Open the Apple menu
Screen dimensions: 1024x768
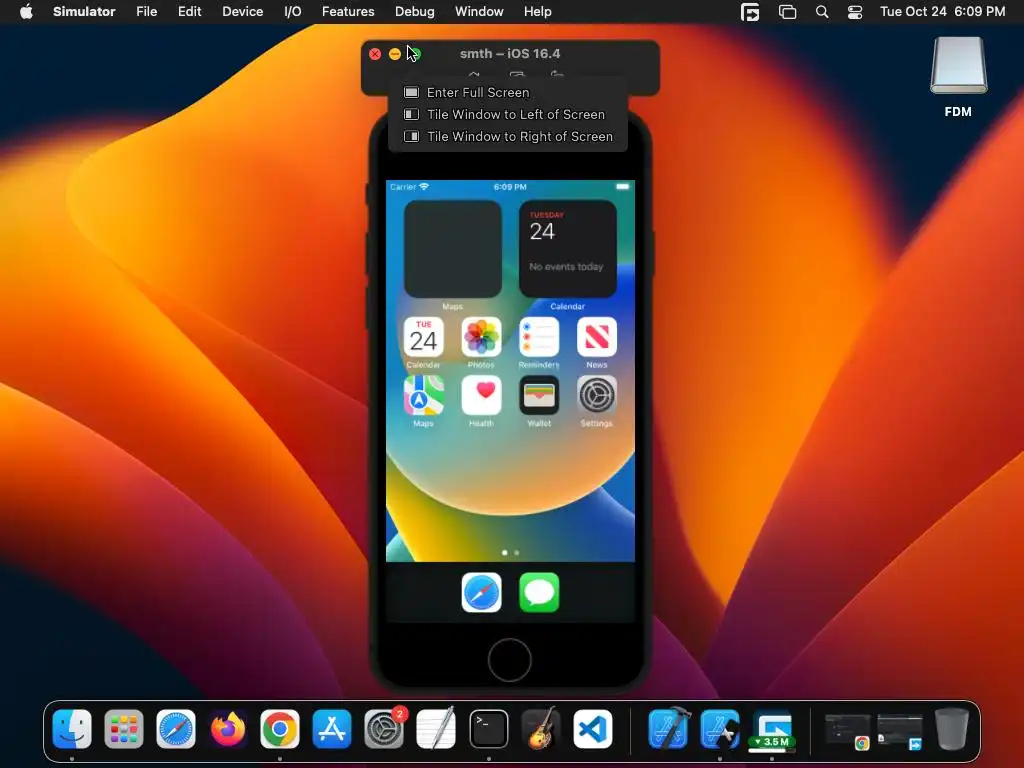click(26, 12)
